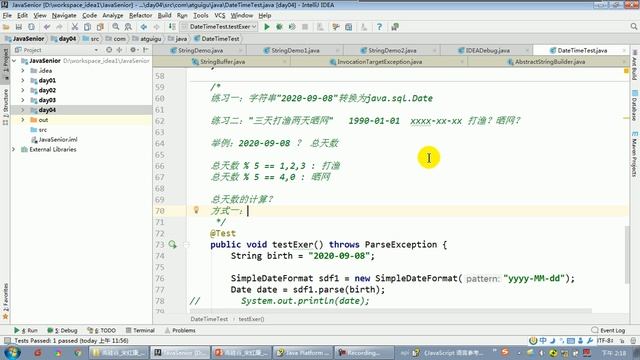Expand the day02 module

[x=23, y=90]
